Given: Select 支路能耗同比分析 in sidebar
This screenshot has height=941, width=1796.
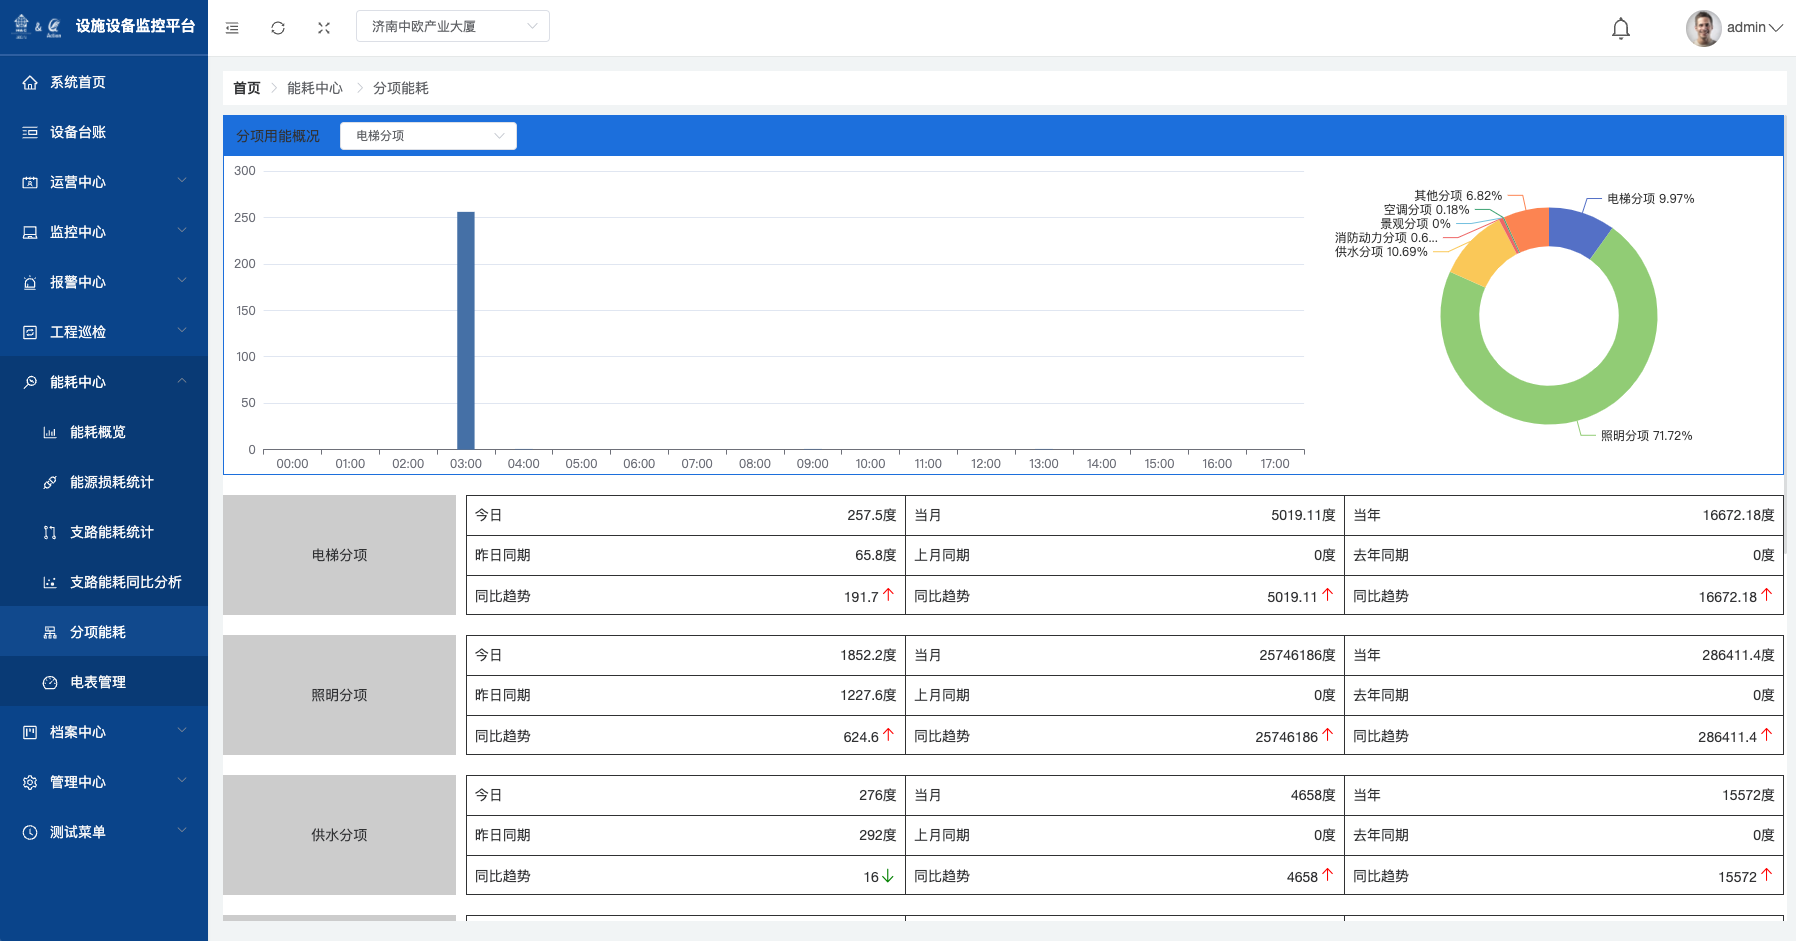Looking at the screenshot, I should (x=125, y=582).
